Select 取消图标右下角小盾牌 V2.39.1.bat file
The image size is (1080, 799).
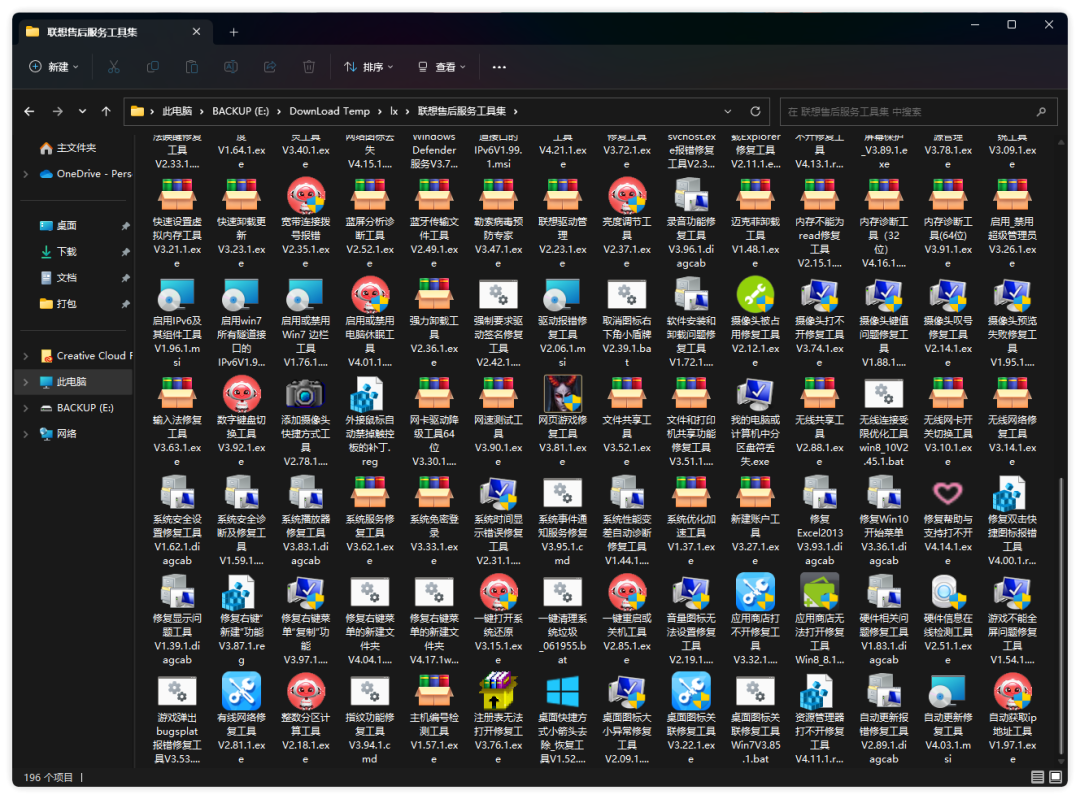(627, 322)
